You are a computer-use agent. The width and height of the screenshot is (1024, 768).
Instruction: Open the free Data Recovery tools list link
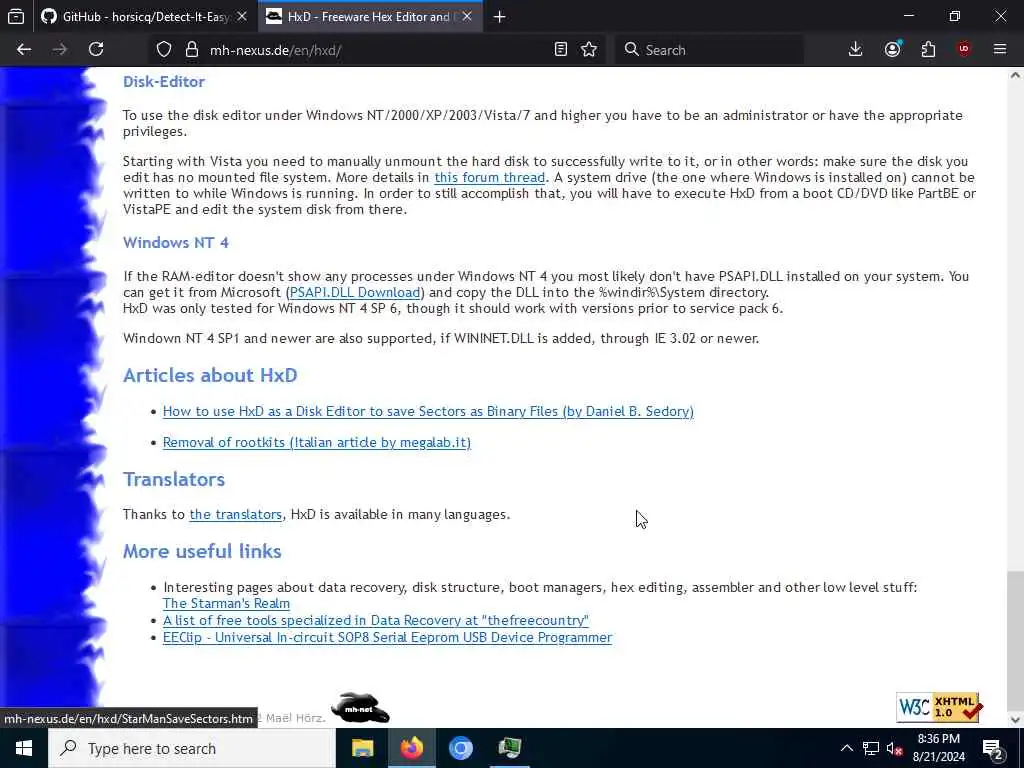[376, 620]
